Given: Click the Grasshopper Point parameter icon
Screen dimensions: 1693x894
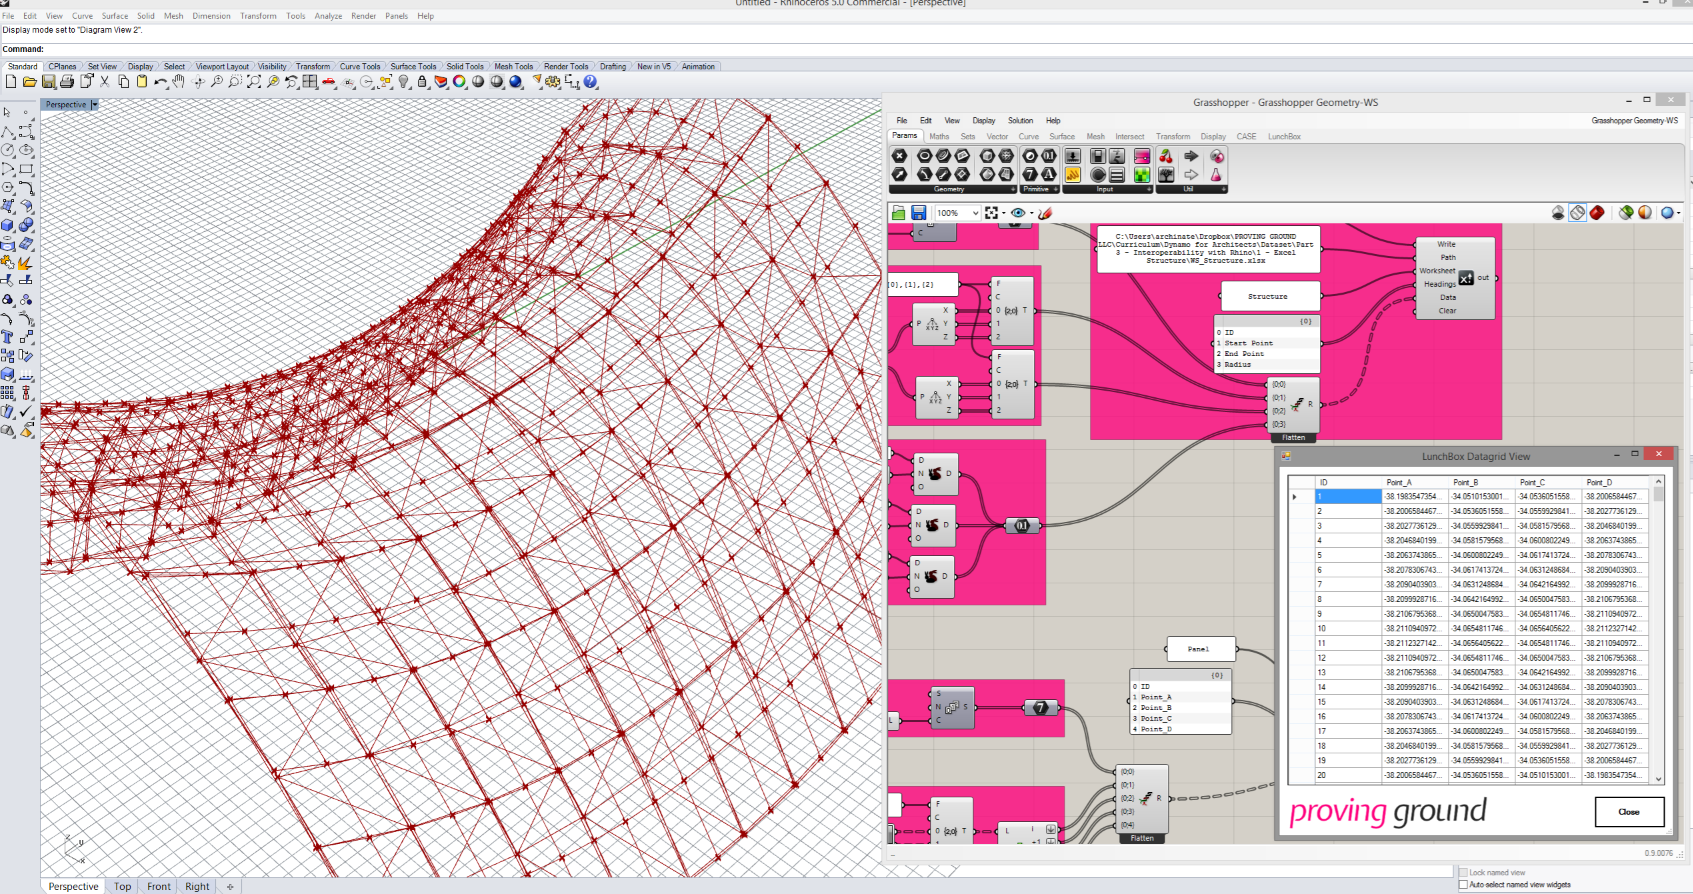Looking at the screenshot, I should point(899,156).
